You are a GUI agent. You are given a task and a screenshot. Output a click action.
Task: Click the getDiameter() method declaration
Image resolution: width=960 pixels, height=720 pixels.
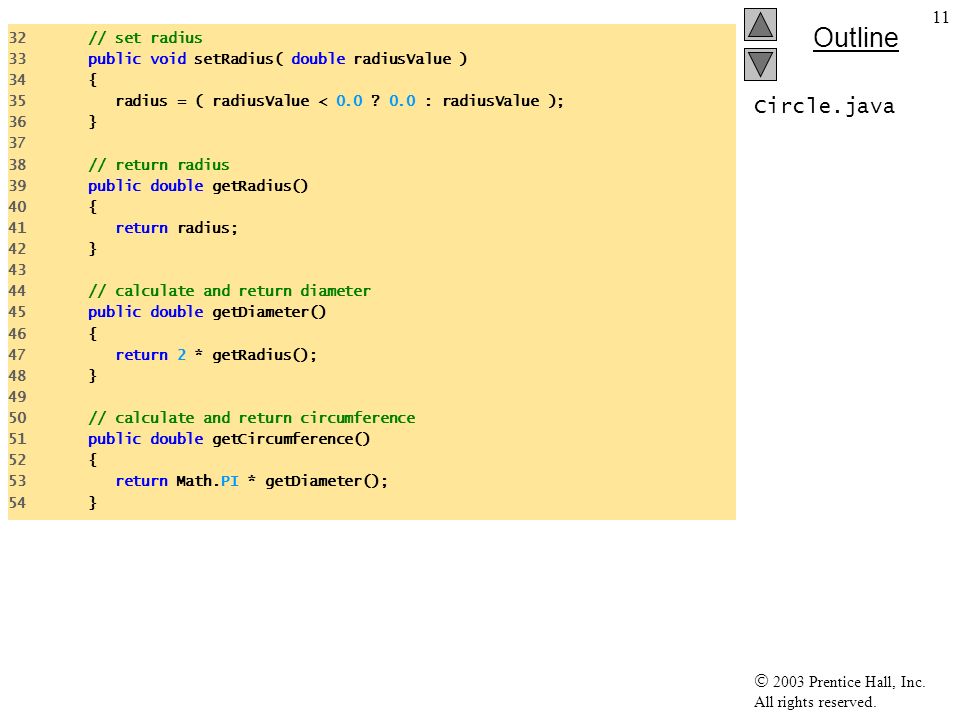click(207, 312)
